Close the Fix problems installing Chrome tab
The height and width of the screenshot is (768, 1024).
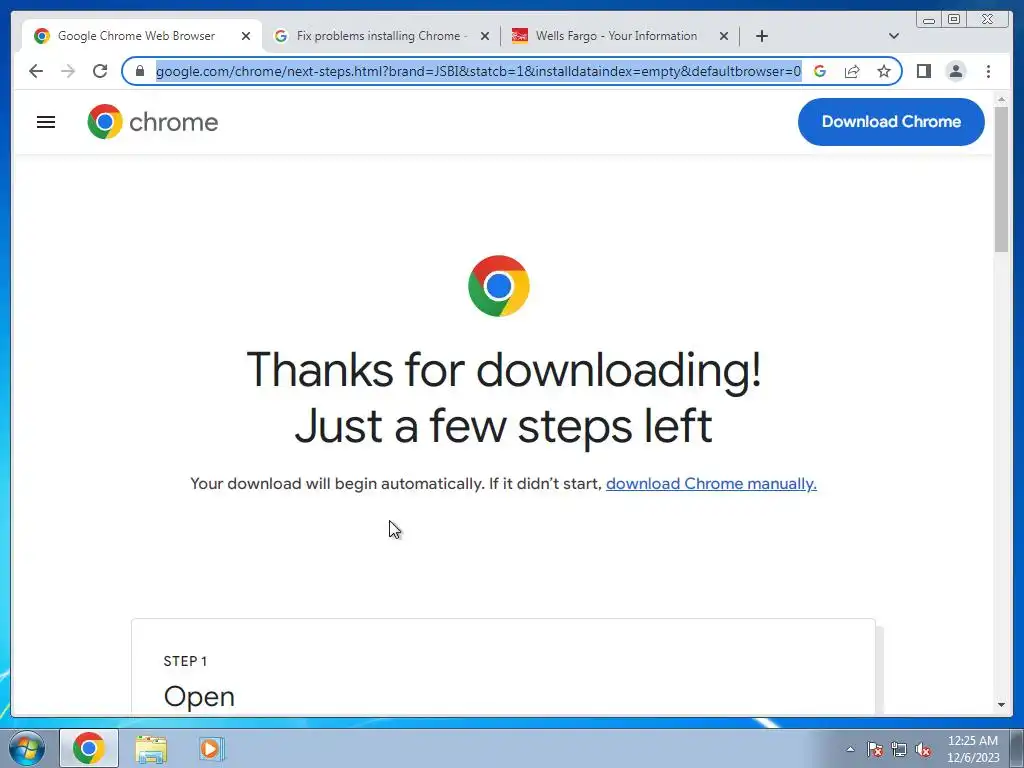tap(485, 36)
